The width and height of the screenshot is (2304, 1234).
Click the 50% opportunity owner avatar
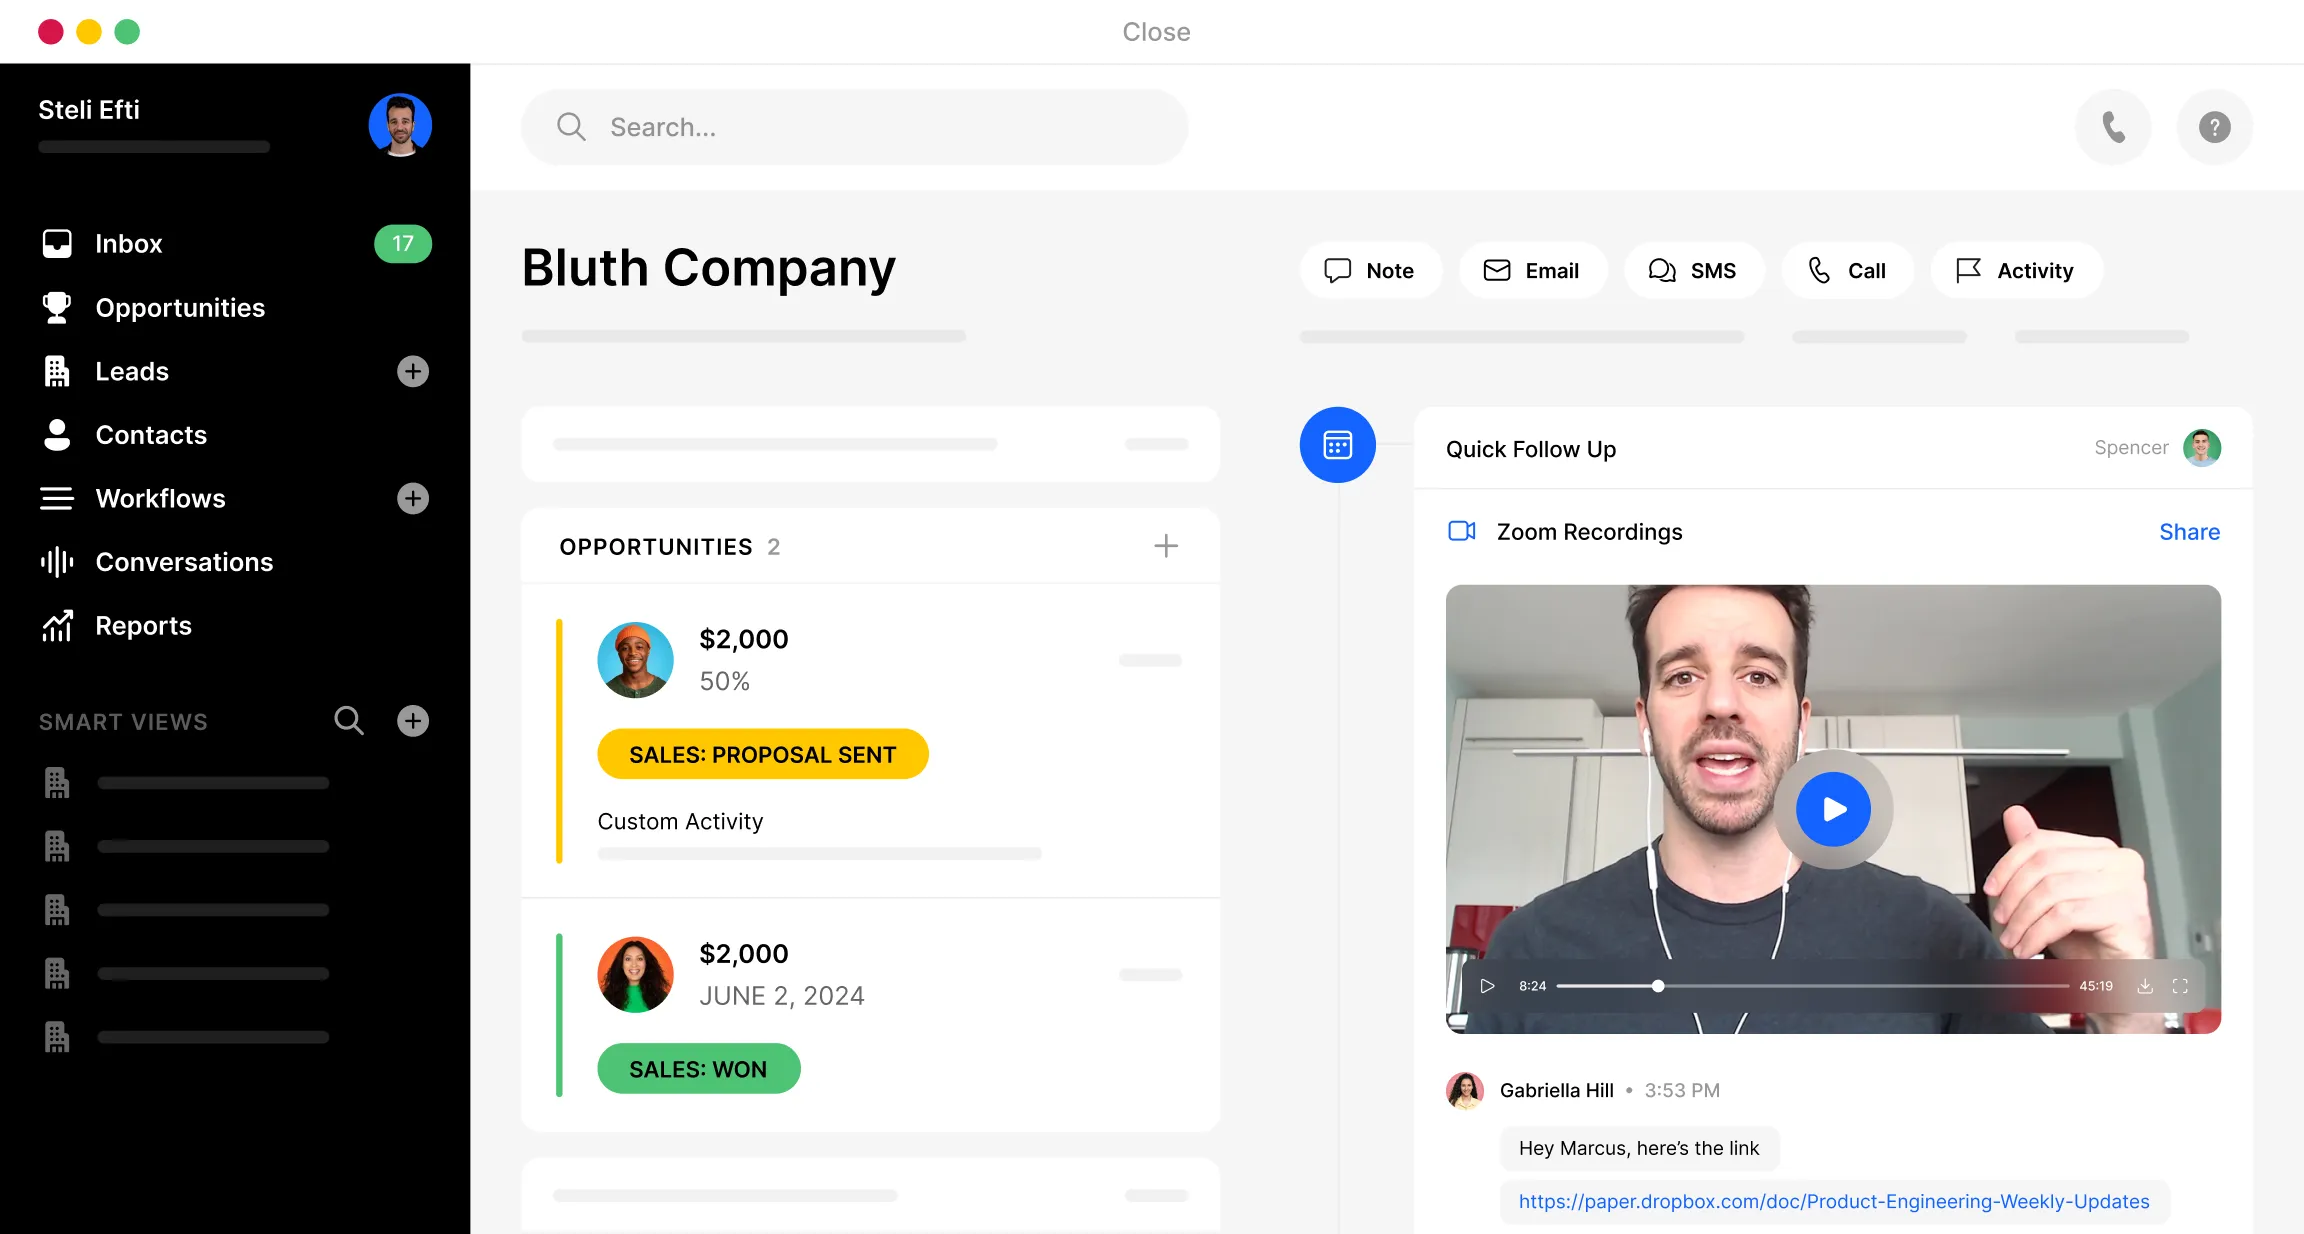coord(635,660)
